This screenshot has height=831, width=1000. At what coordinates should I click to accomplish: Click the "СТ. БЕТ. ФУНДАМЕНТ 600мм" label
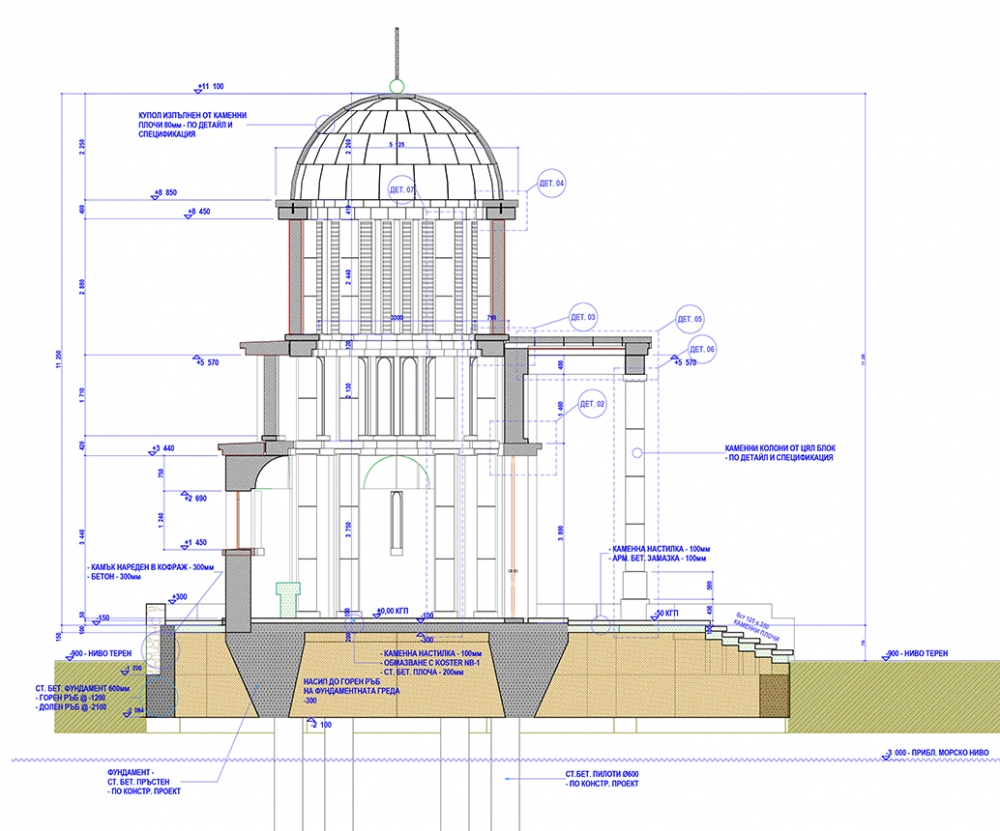pos(82,689)
